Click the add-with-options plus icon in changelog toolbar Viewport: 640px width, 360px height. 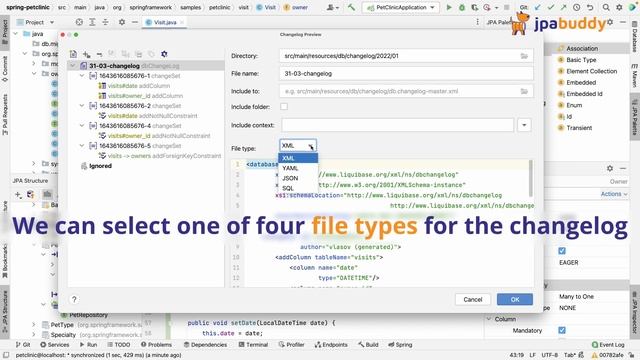click(87, 54)
